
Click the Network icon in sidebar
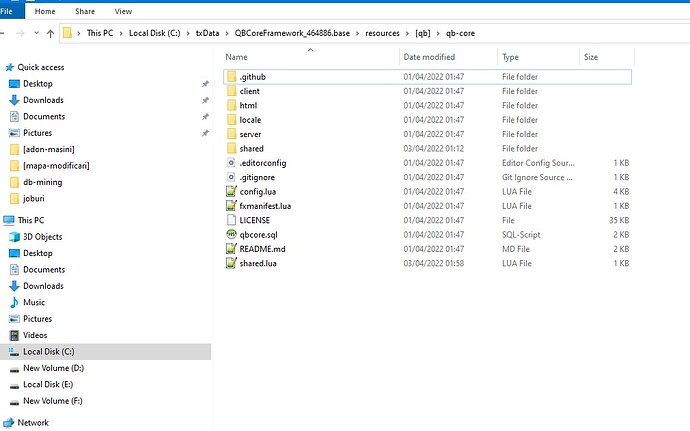pyautogui.click(x=9, y=423)
